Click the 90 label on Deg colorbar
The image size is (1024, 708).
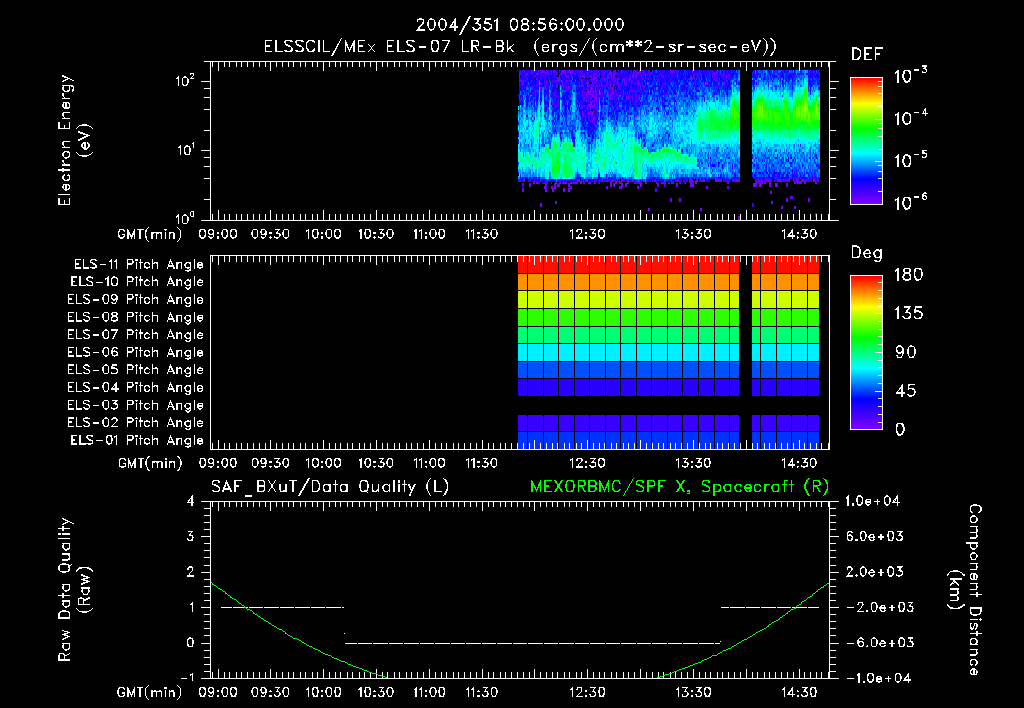[905, 353]
